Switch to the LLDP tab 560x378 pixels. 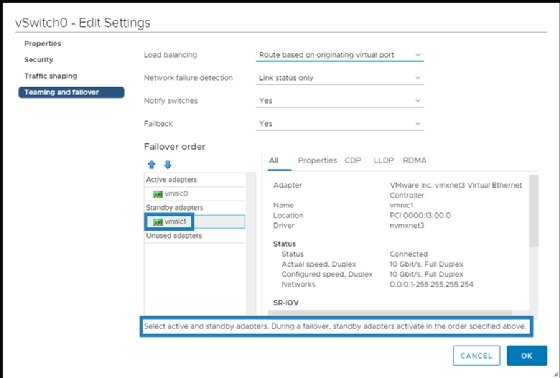384,160
